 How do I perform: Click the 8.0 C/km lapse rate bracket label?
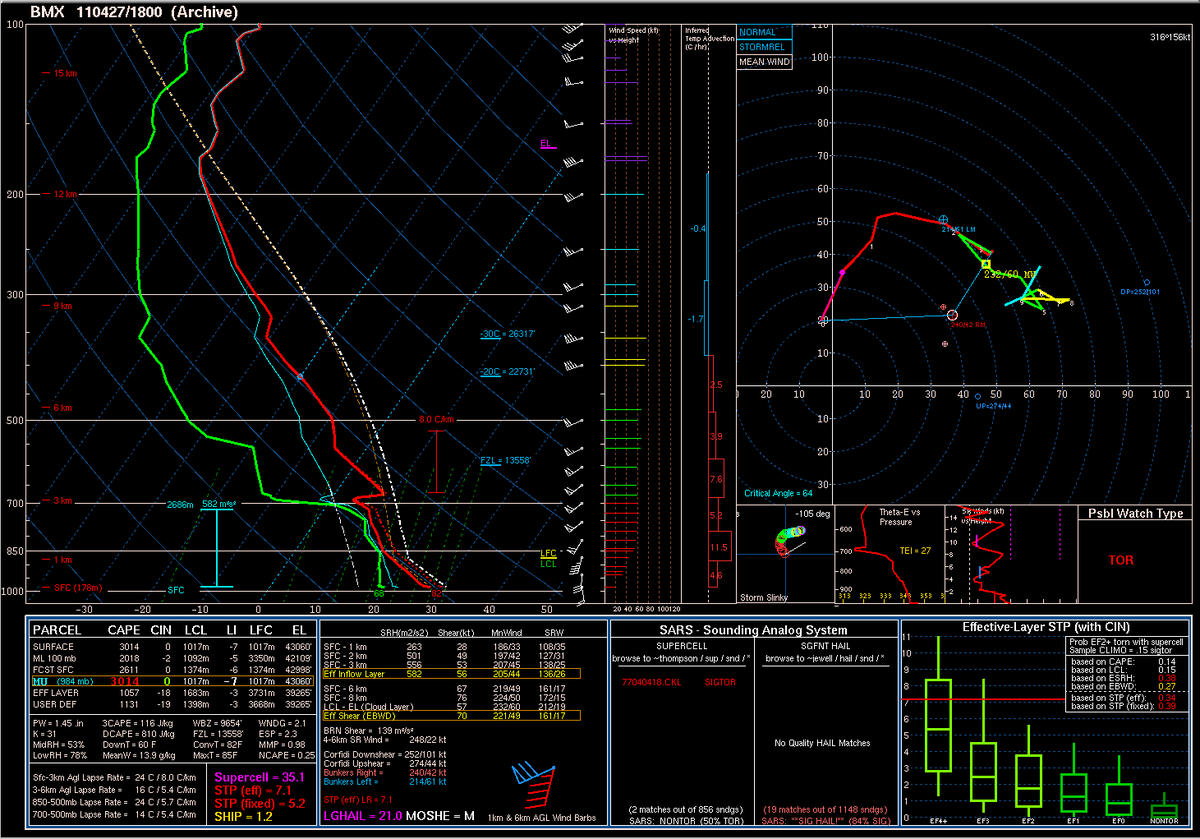(436, 420)
